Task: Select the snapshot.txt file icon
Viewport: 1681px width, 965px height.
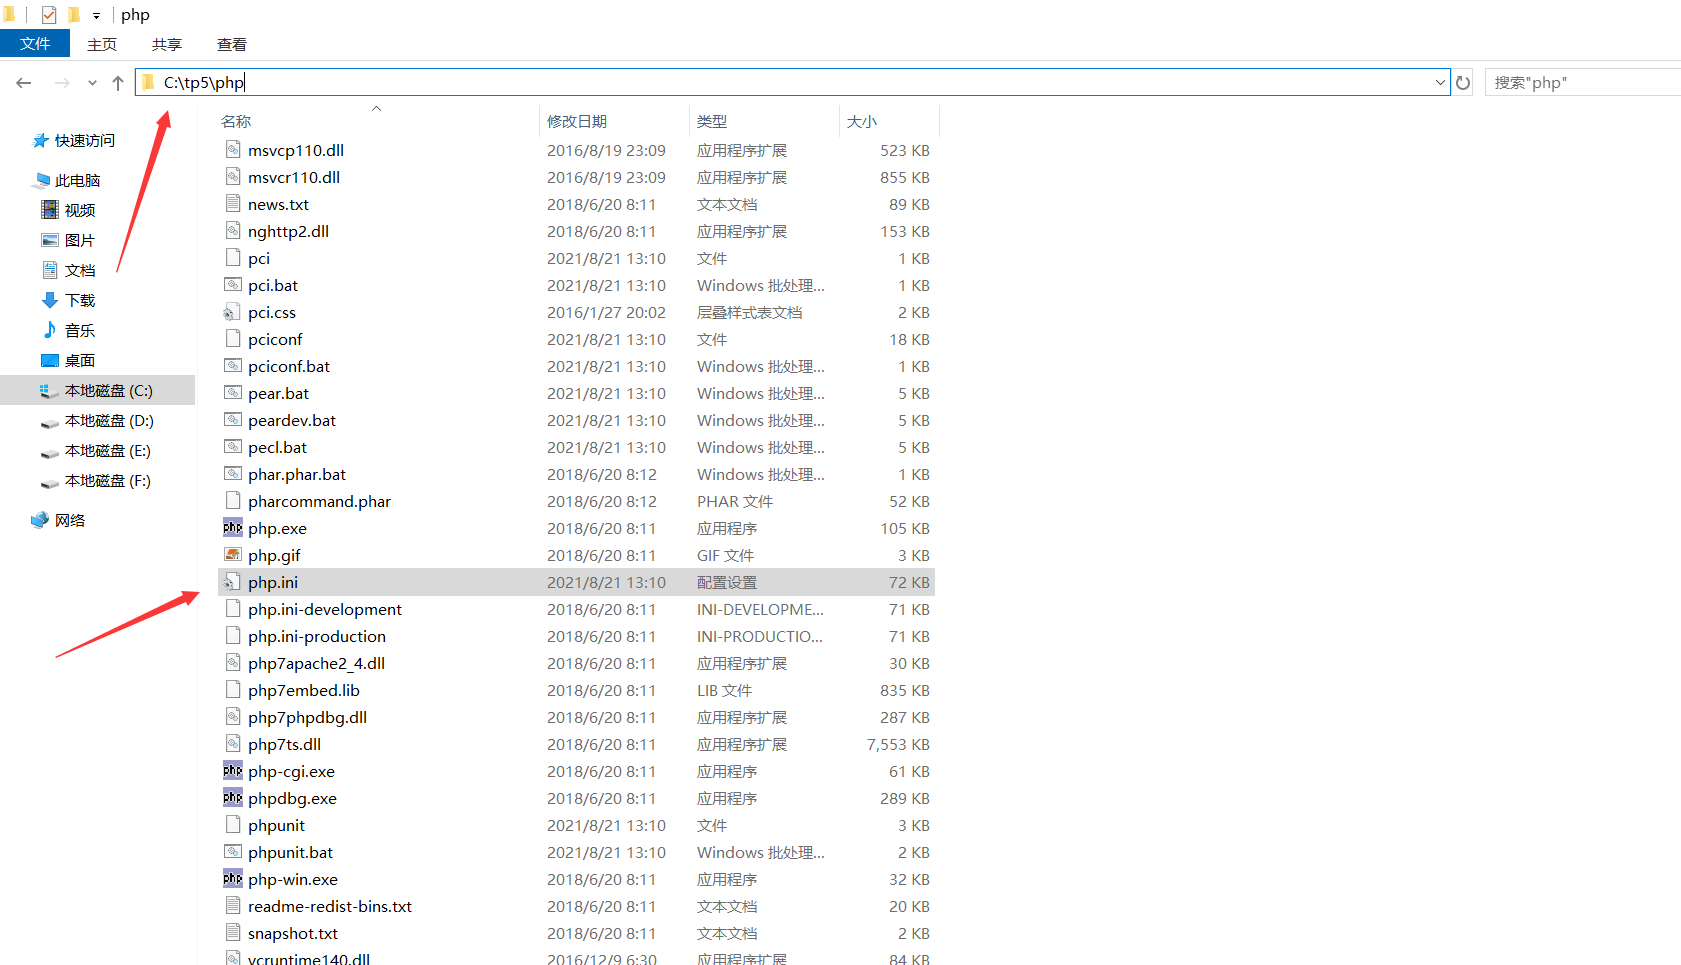Action: tap(233, 933)
